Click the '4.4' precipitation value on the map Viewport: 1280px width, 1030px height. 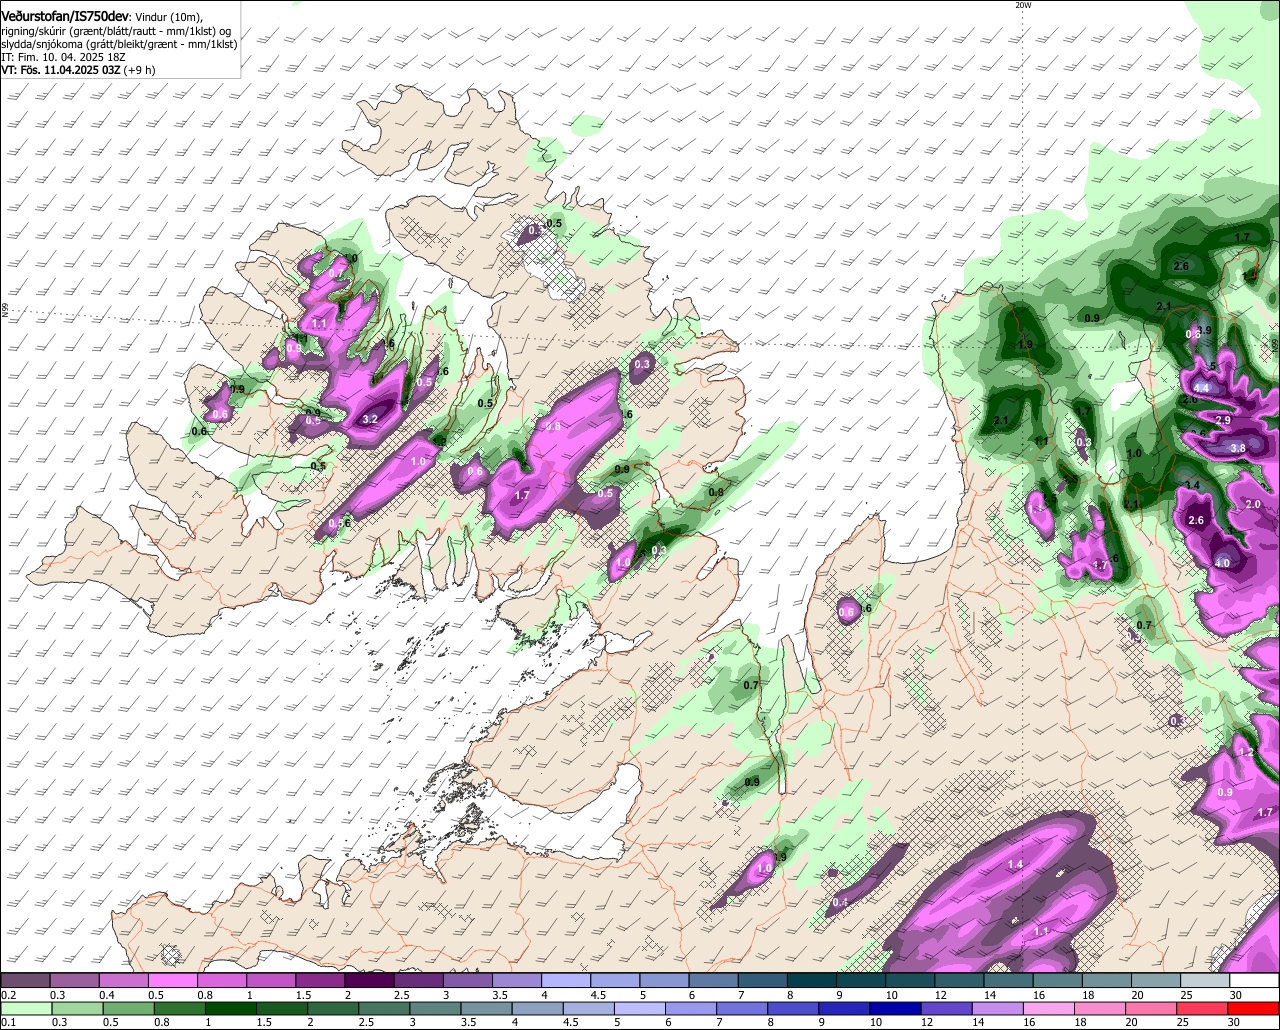click(x=1202, y=388)
